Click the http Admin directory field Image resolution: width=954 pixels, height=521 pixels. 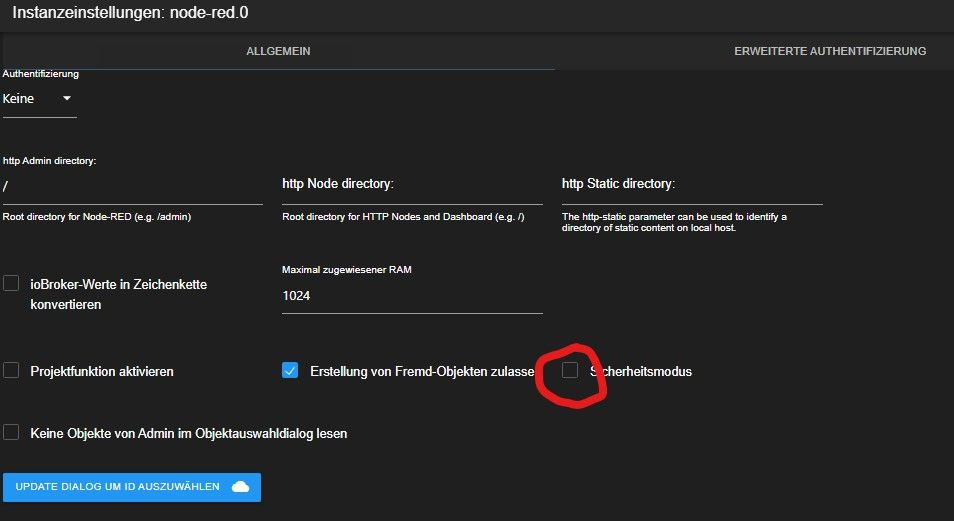point(133,187)
